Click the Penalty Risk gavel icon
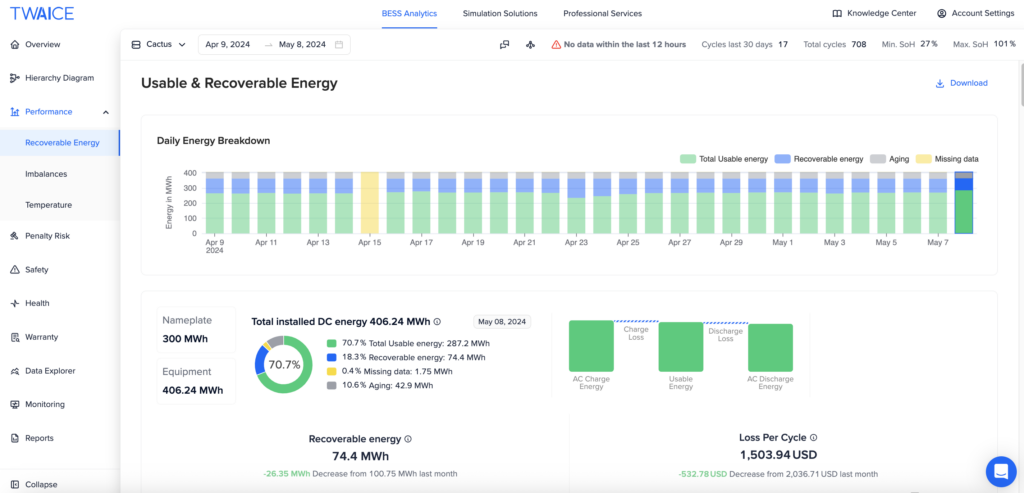 (15, 236)
